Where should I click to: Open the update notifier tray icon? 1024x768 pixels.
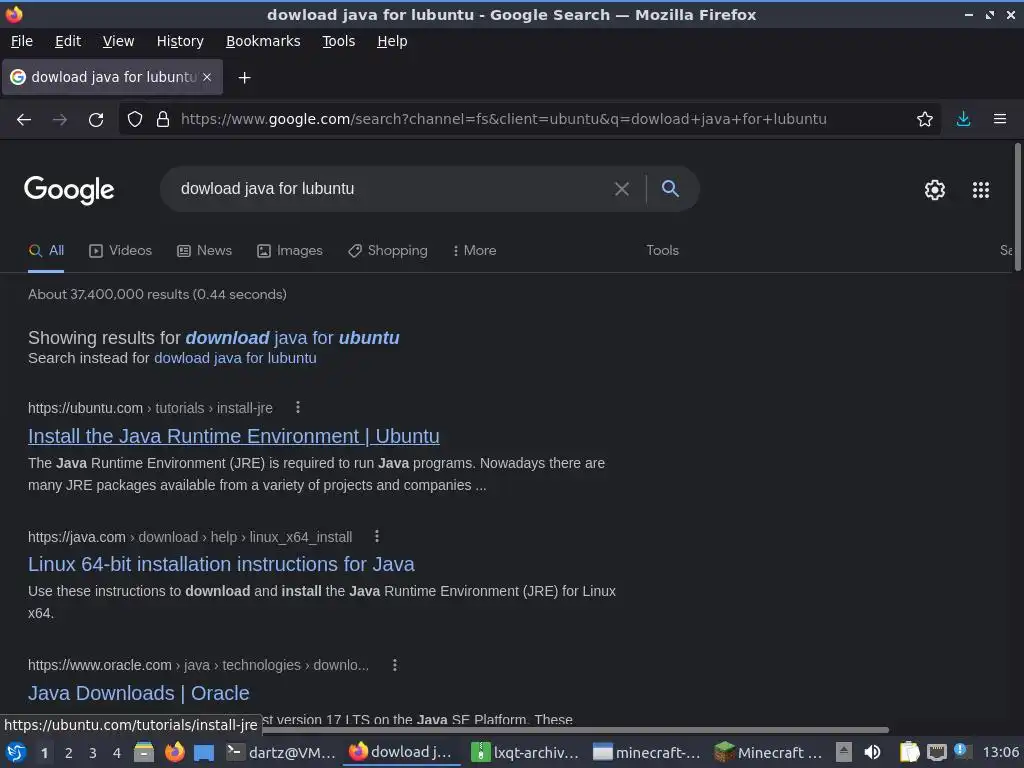coord(962,751)
